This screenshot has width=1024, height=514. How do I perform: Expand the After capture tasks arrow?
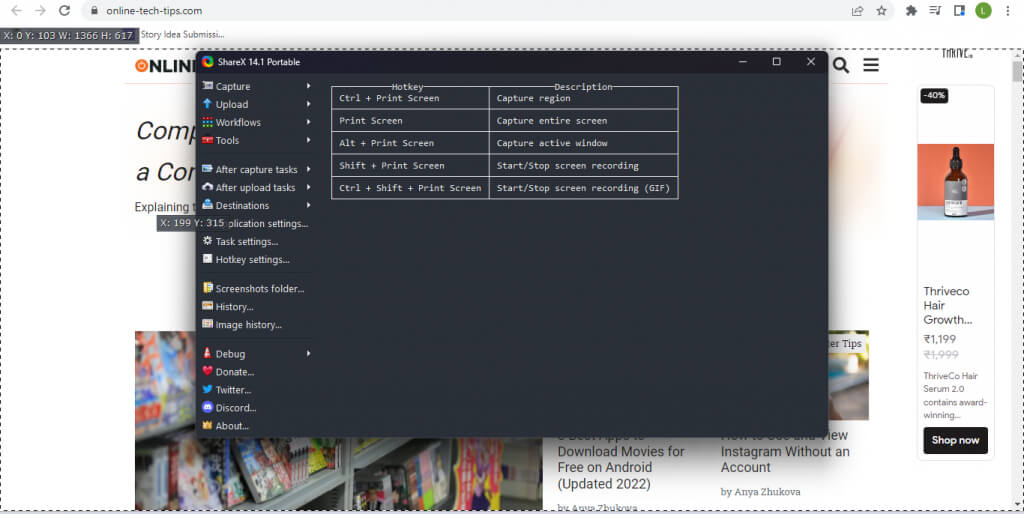pos(308,169)
